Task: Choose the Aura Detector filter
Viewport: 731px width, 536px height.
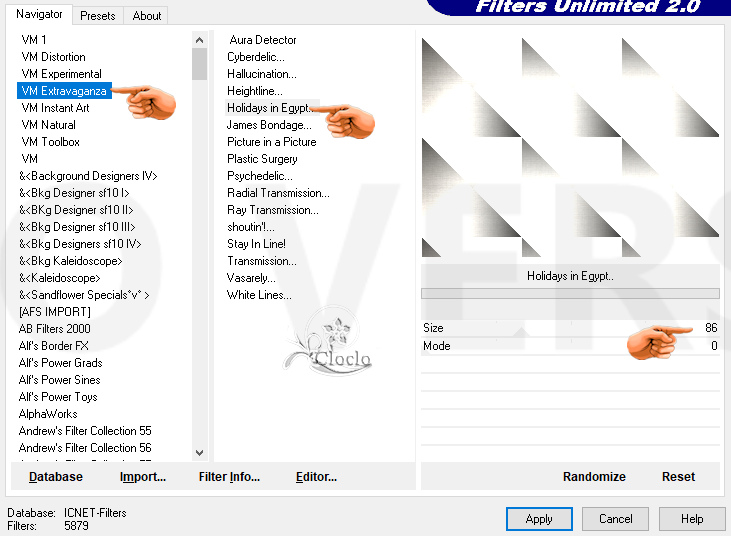Action: [262, 40]
